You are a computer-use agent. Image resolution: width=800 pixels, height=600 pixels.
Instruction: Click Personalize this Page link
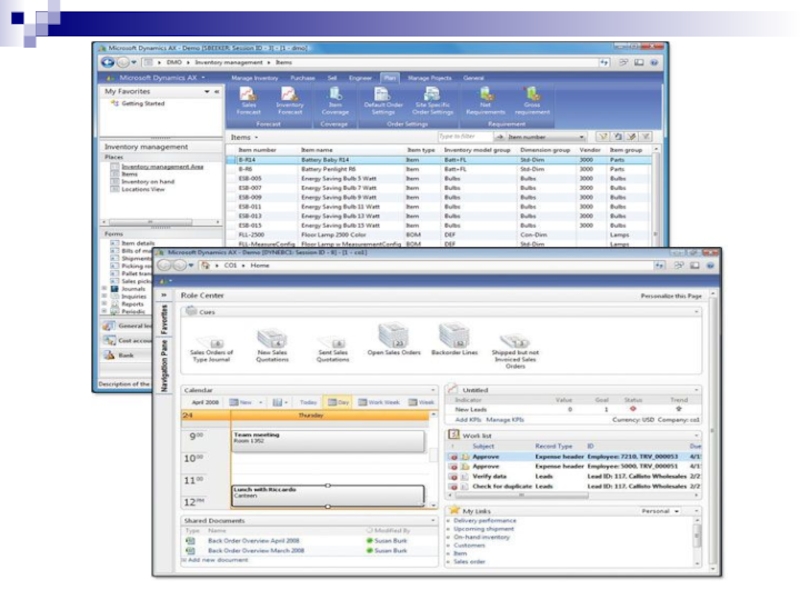tap(671, 296)
